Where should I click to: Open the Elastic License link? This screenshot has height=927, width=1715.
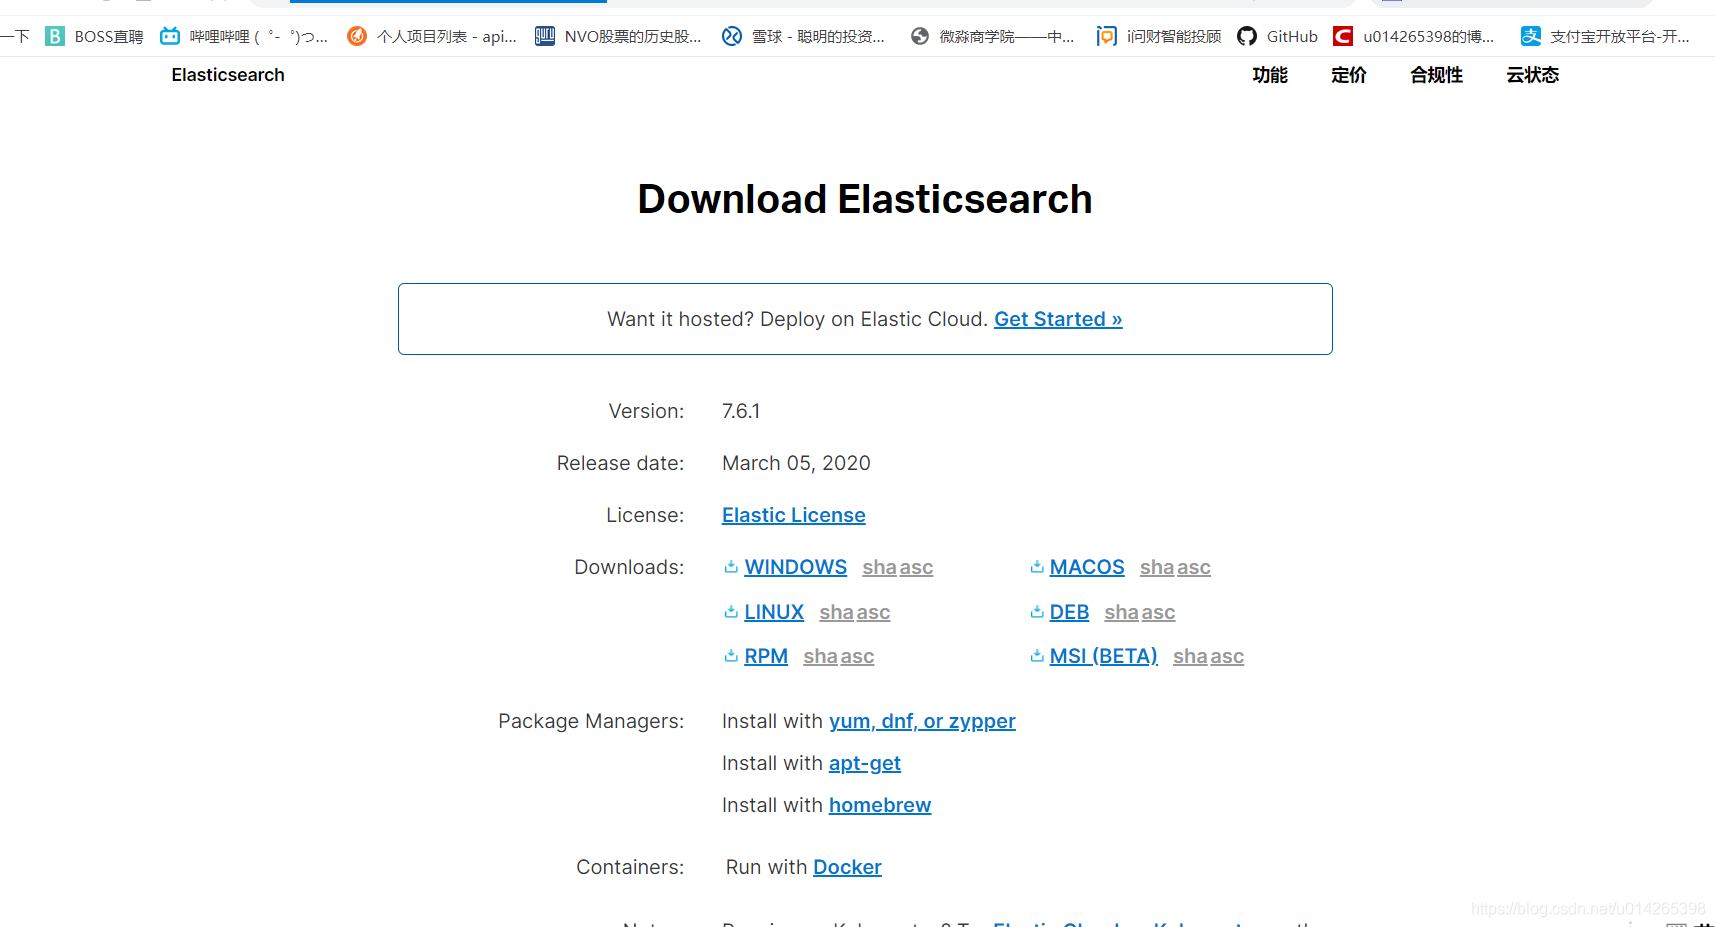pos(794,515)
